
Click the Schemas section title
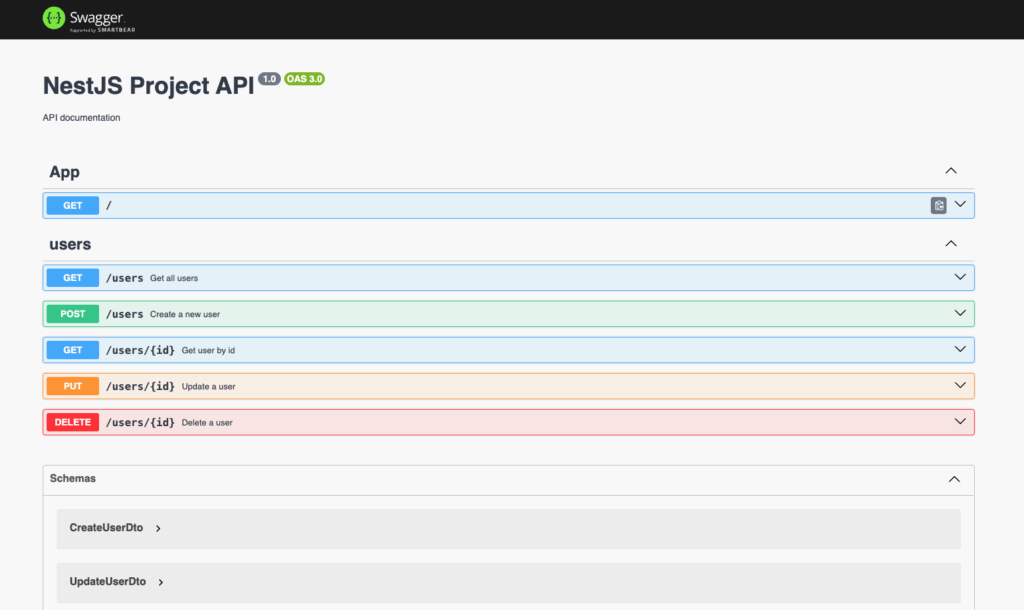pos(73,479)
